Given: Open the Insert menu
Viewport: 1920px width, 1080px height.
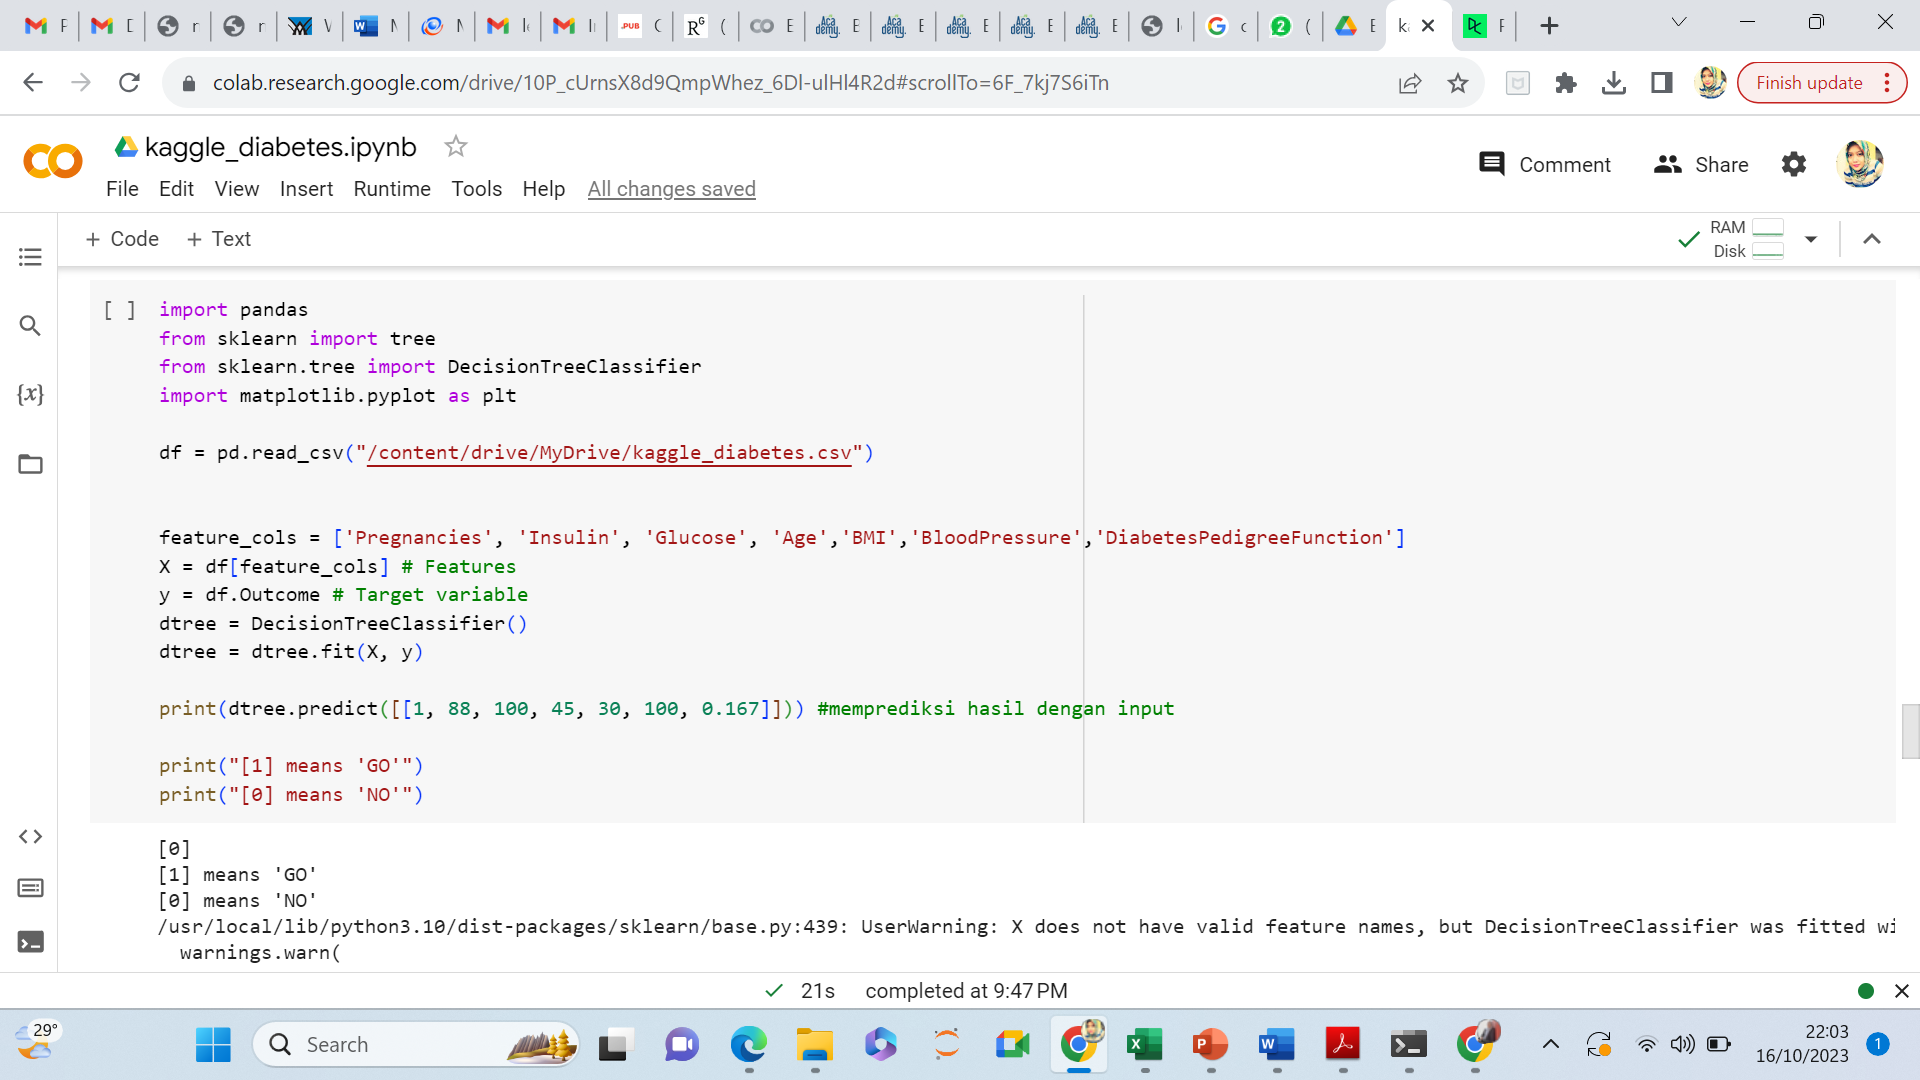Looking at the screenshot, I should [306, 189].
